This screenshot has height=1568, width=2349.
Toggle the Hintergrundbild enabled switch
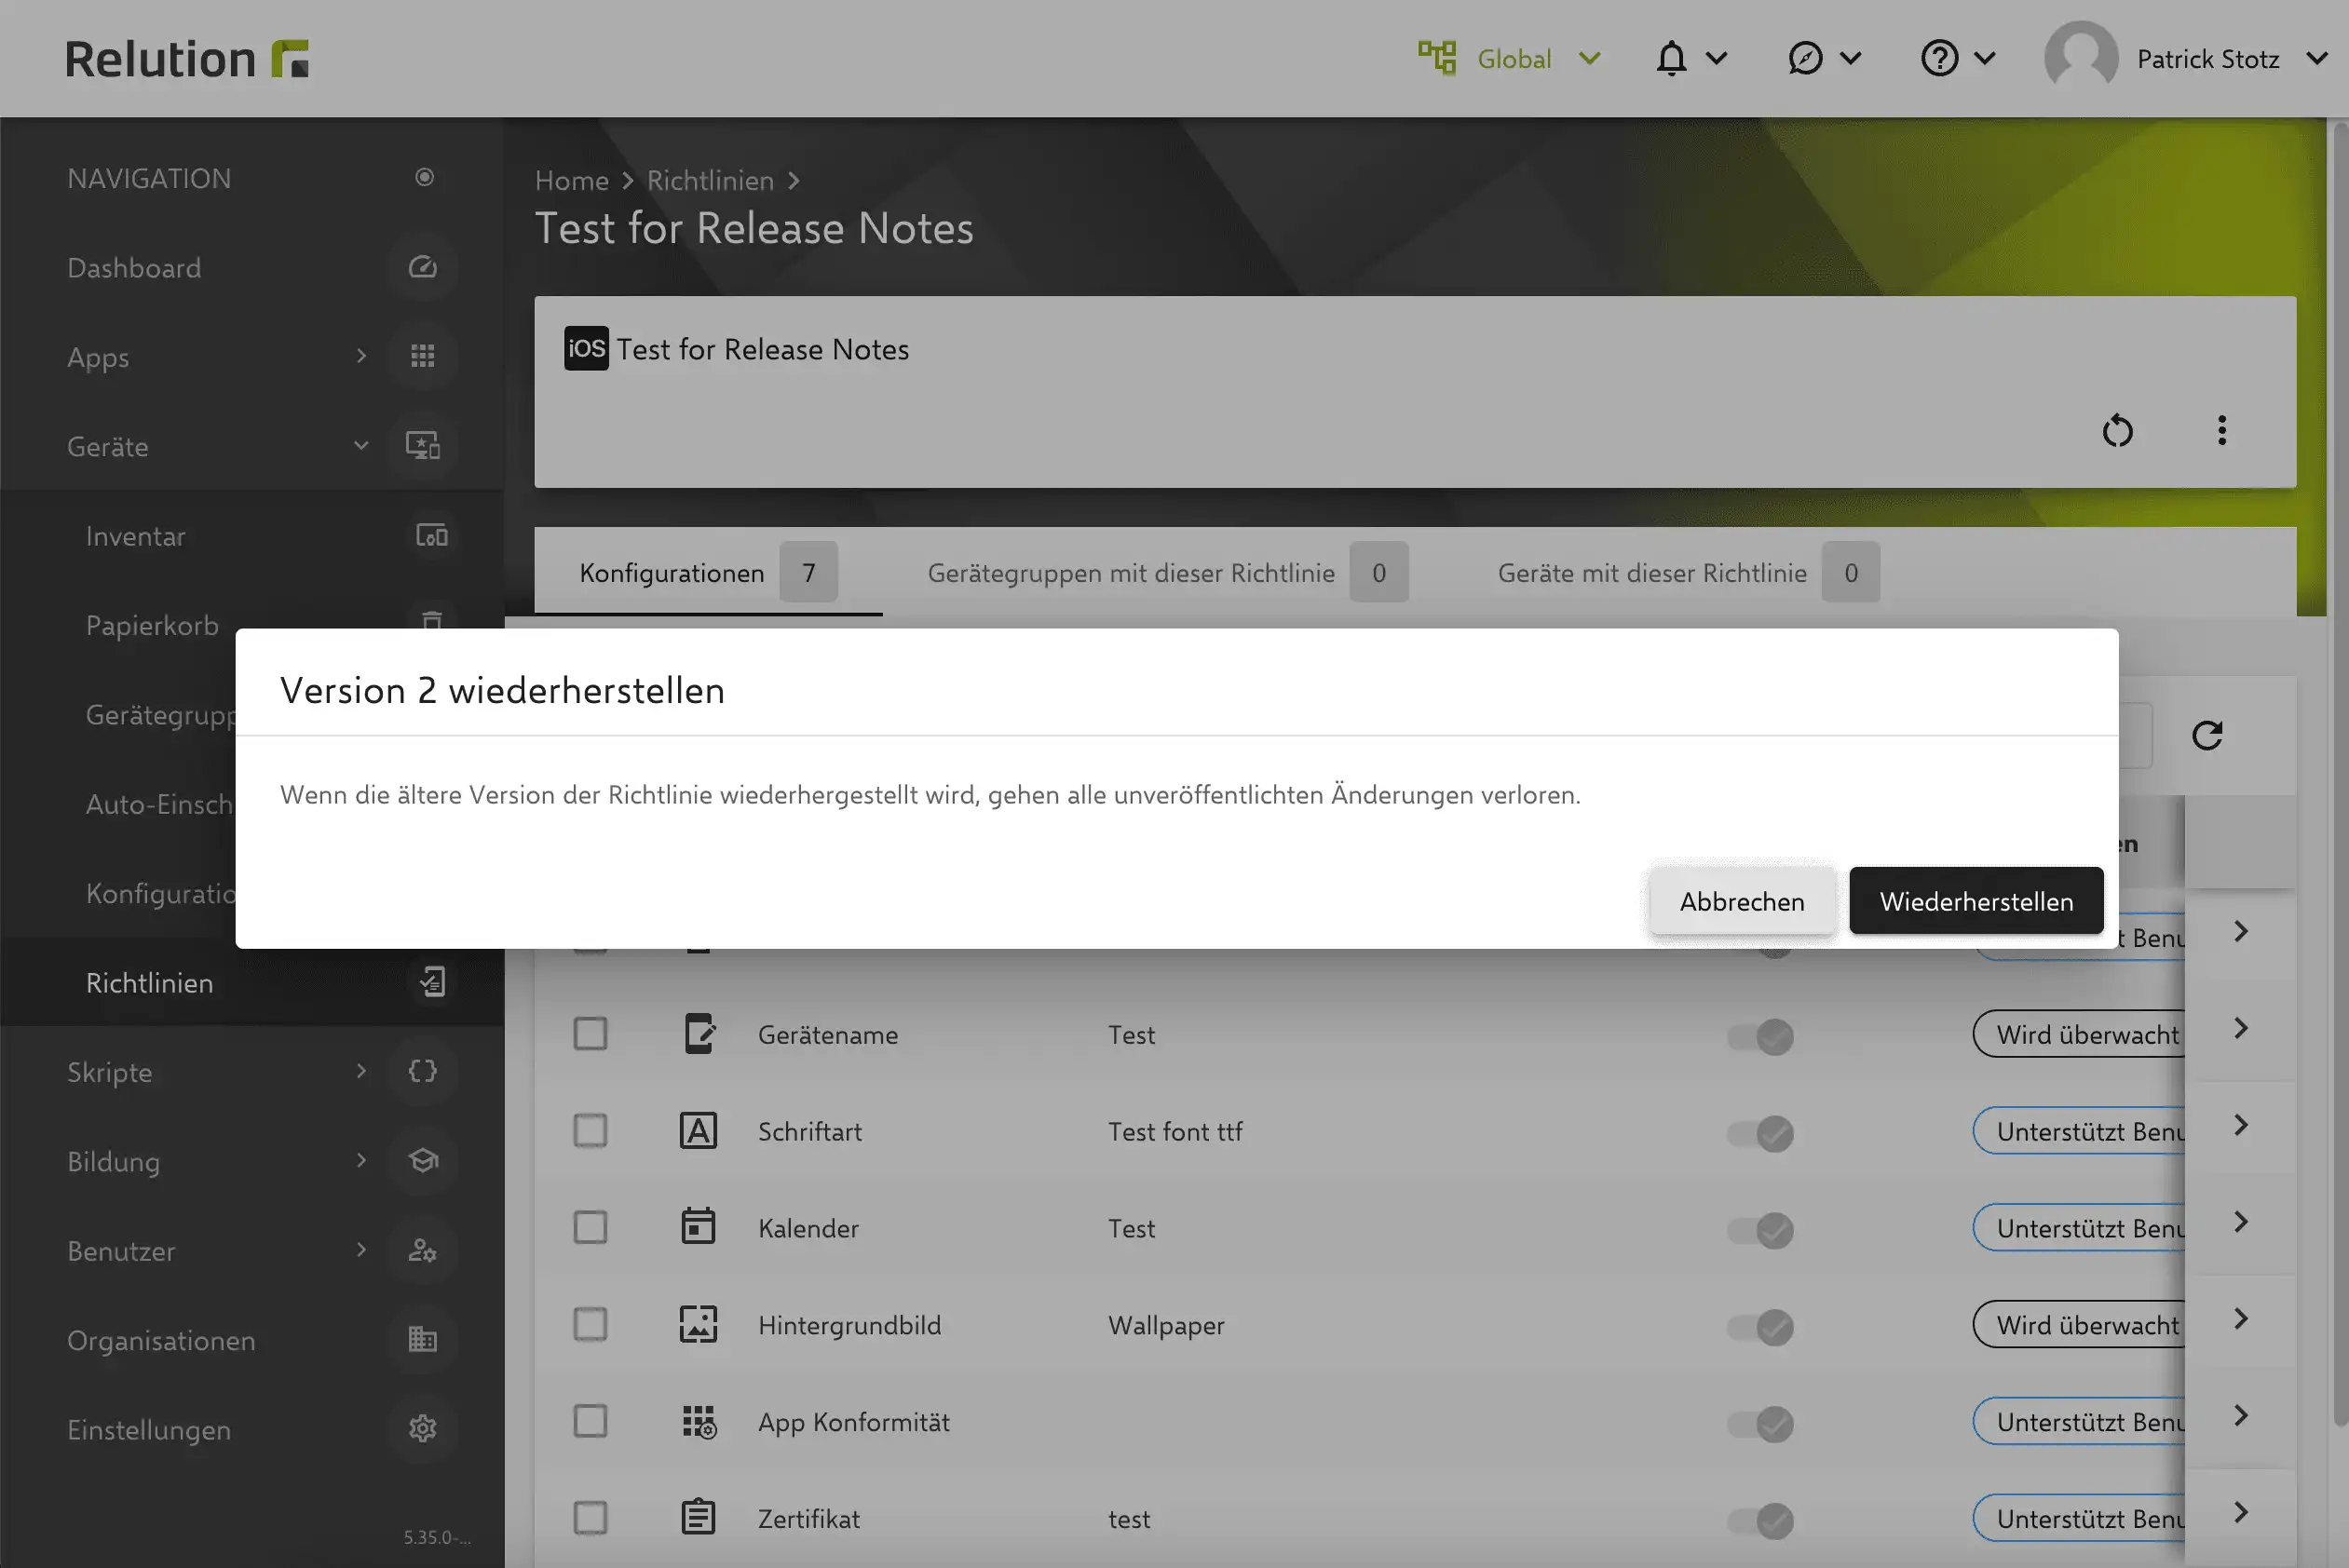[1760, 1327]
